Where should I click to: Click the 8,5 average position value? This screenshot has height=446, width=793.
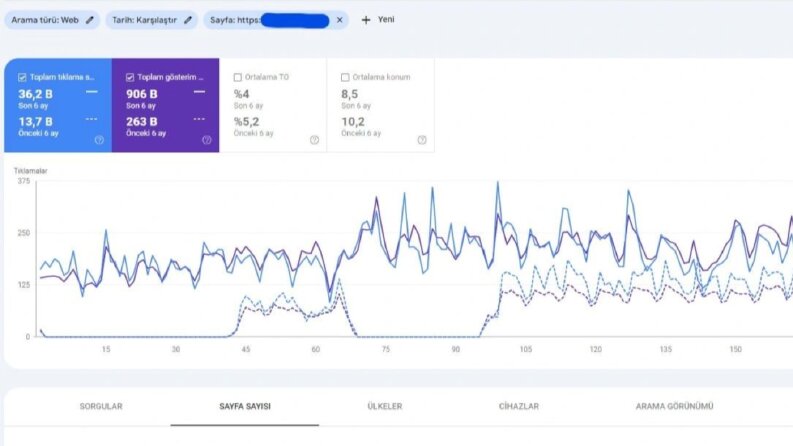(x=349, y=94)
